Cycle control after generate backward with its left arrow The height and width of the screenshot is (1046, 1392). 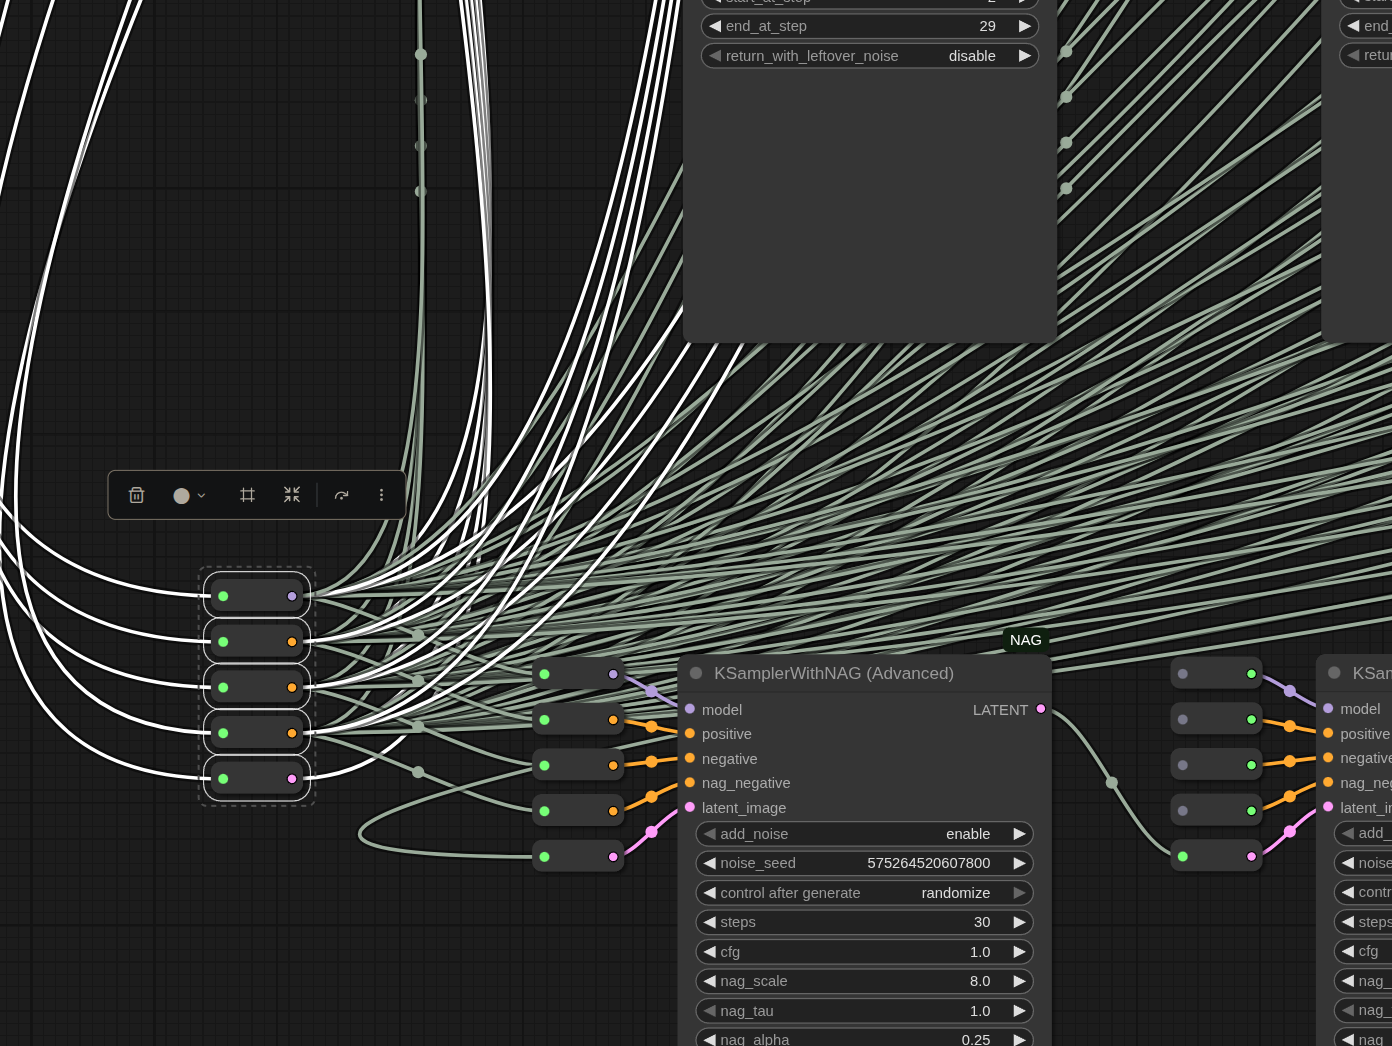coord(710,893)
